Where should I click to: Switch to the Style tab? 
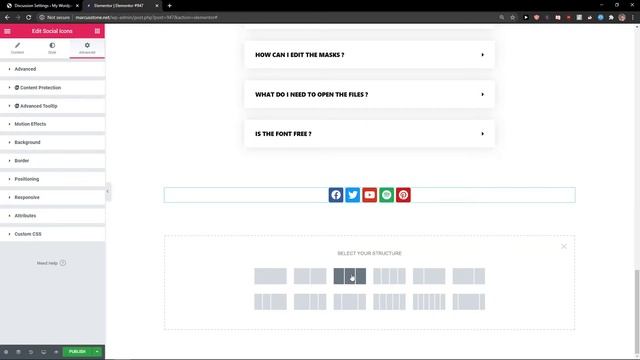click(52, 48)
